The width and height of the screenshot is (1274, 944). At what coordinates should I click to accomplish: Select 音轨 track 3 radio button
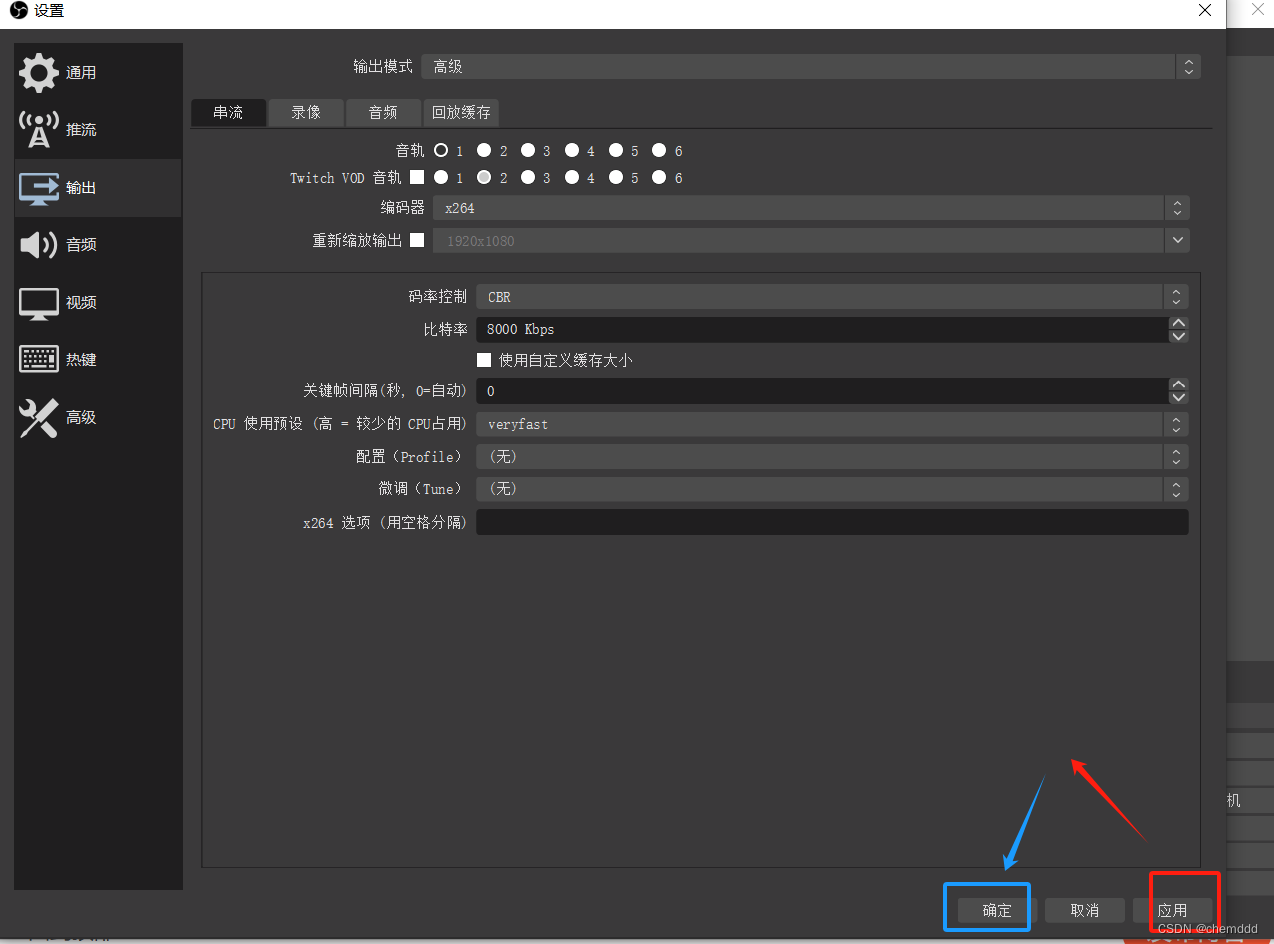[528, 151]
